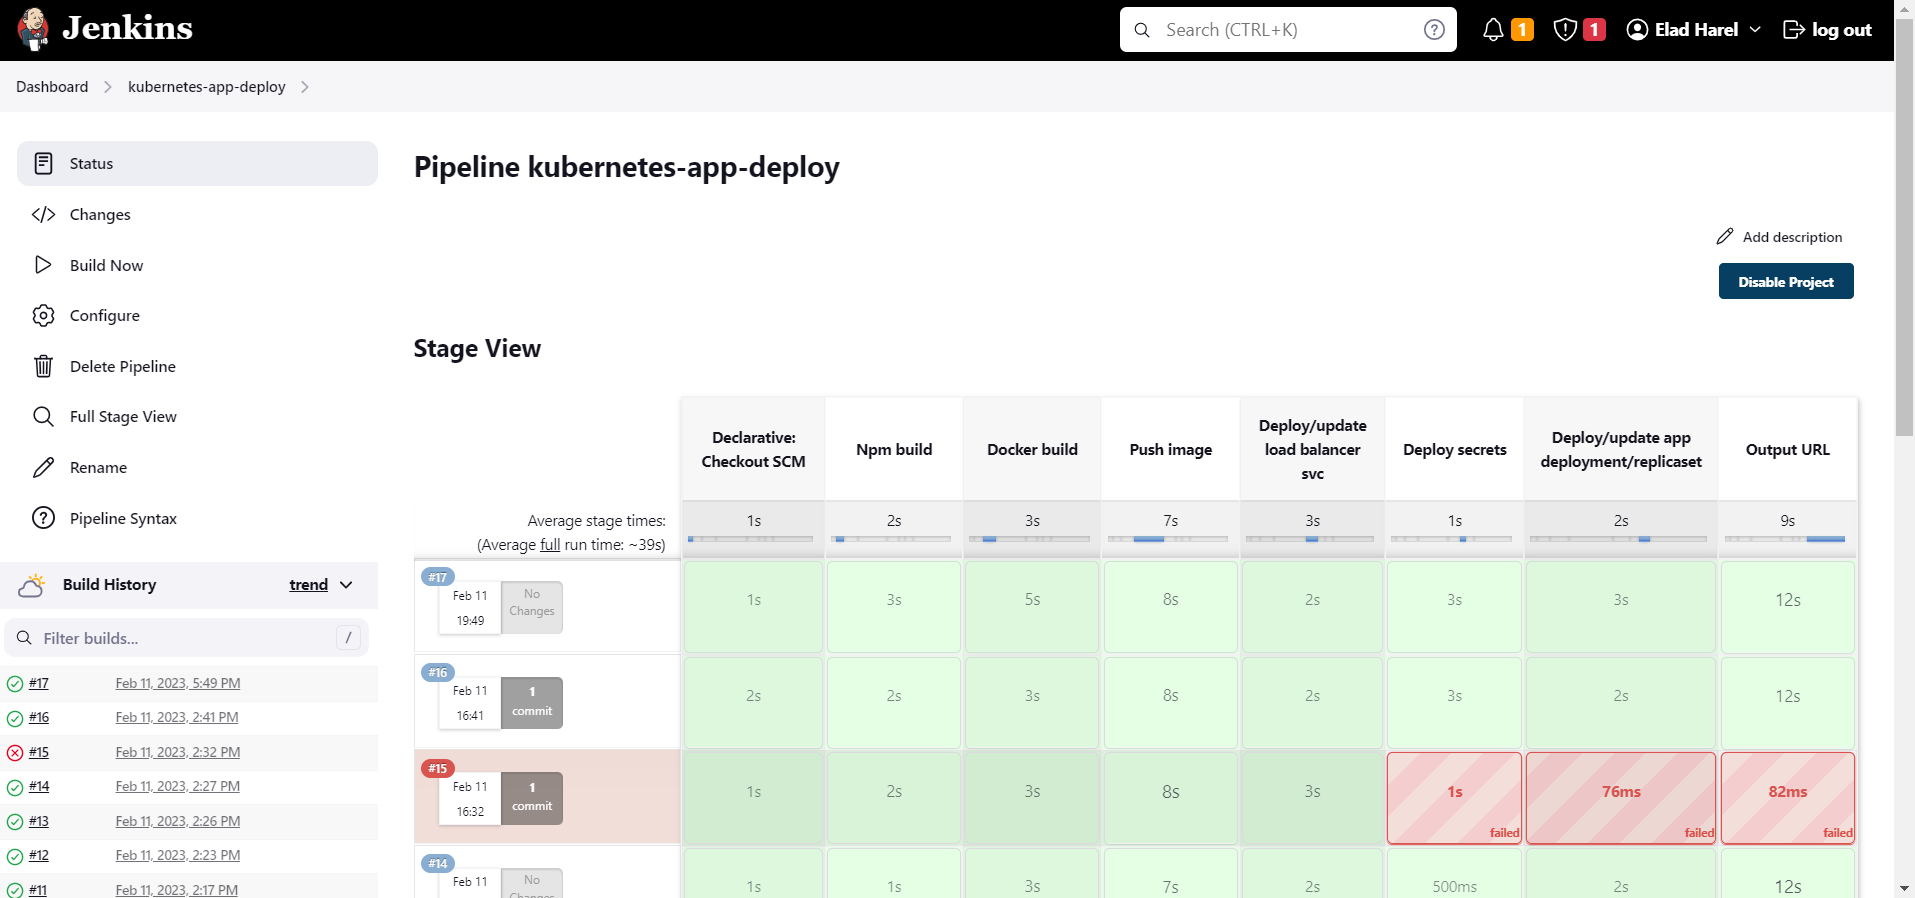Viewport: 1915px width, 898px height.
Task: Click the Configure gear icon
Action: [x=43, y=315]
